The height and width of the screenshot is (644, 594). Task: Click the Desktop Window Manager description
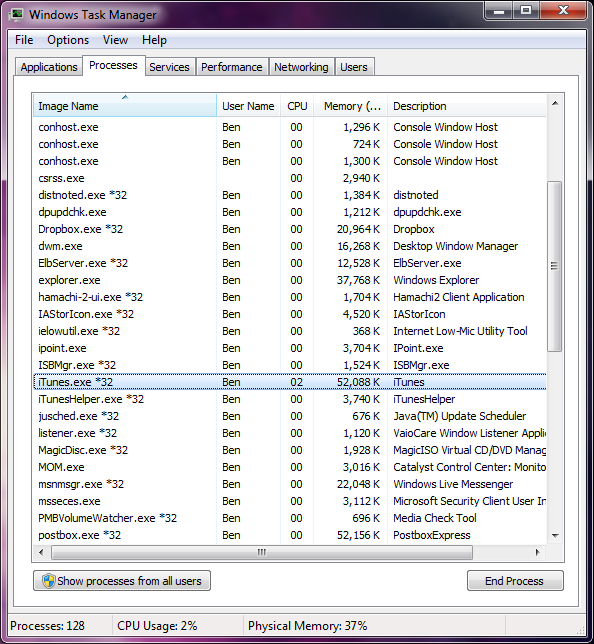tap(456, 246)
